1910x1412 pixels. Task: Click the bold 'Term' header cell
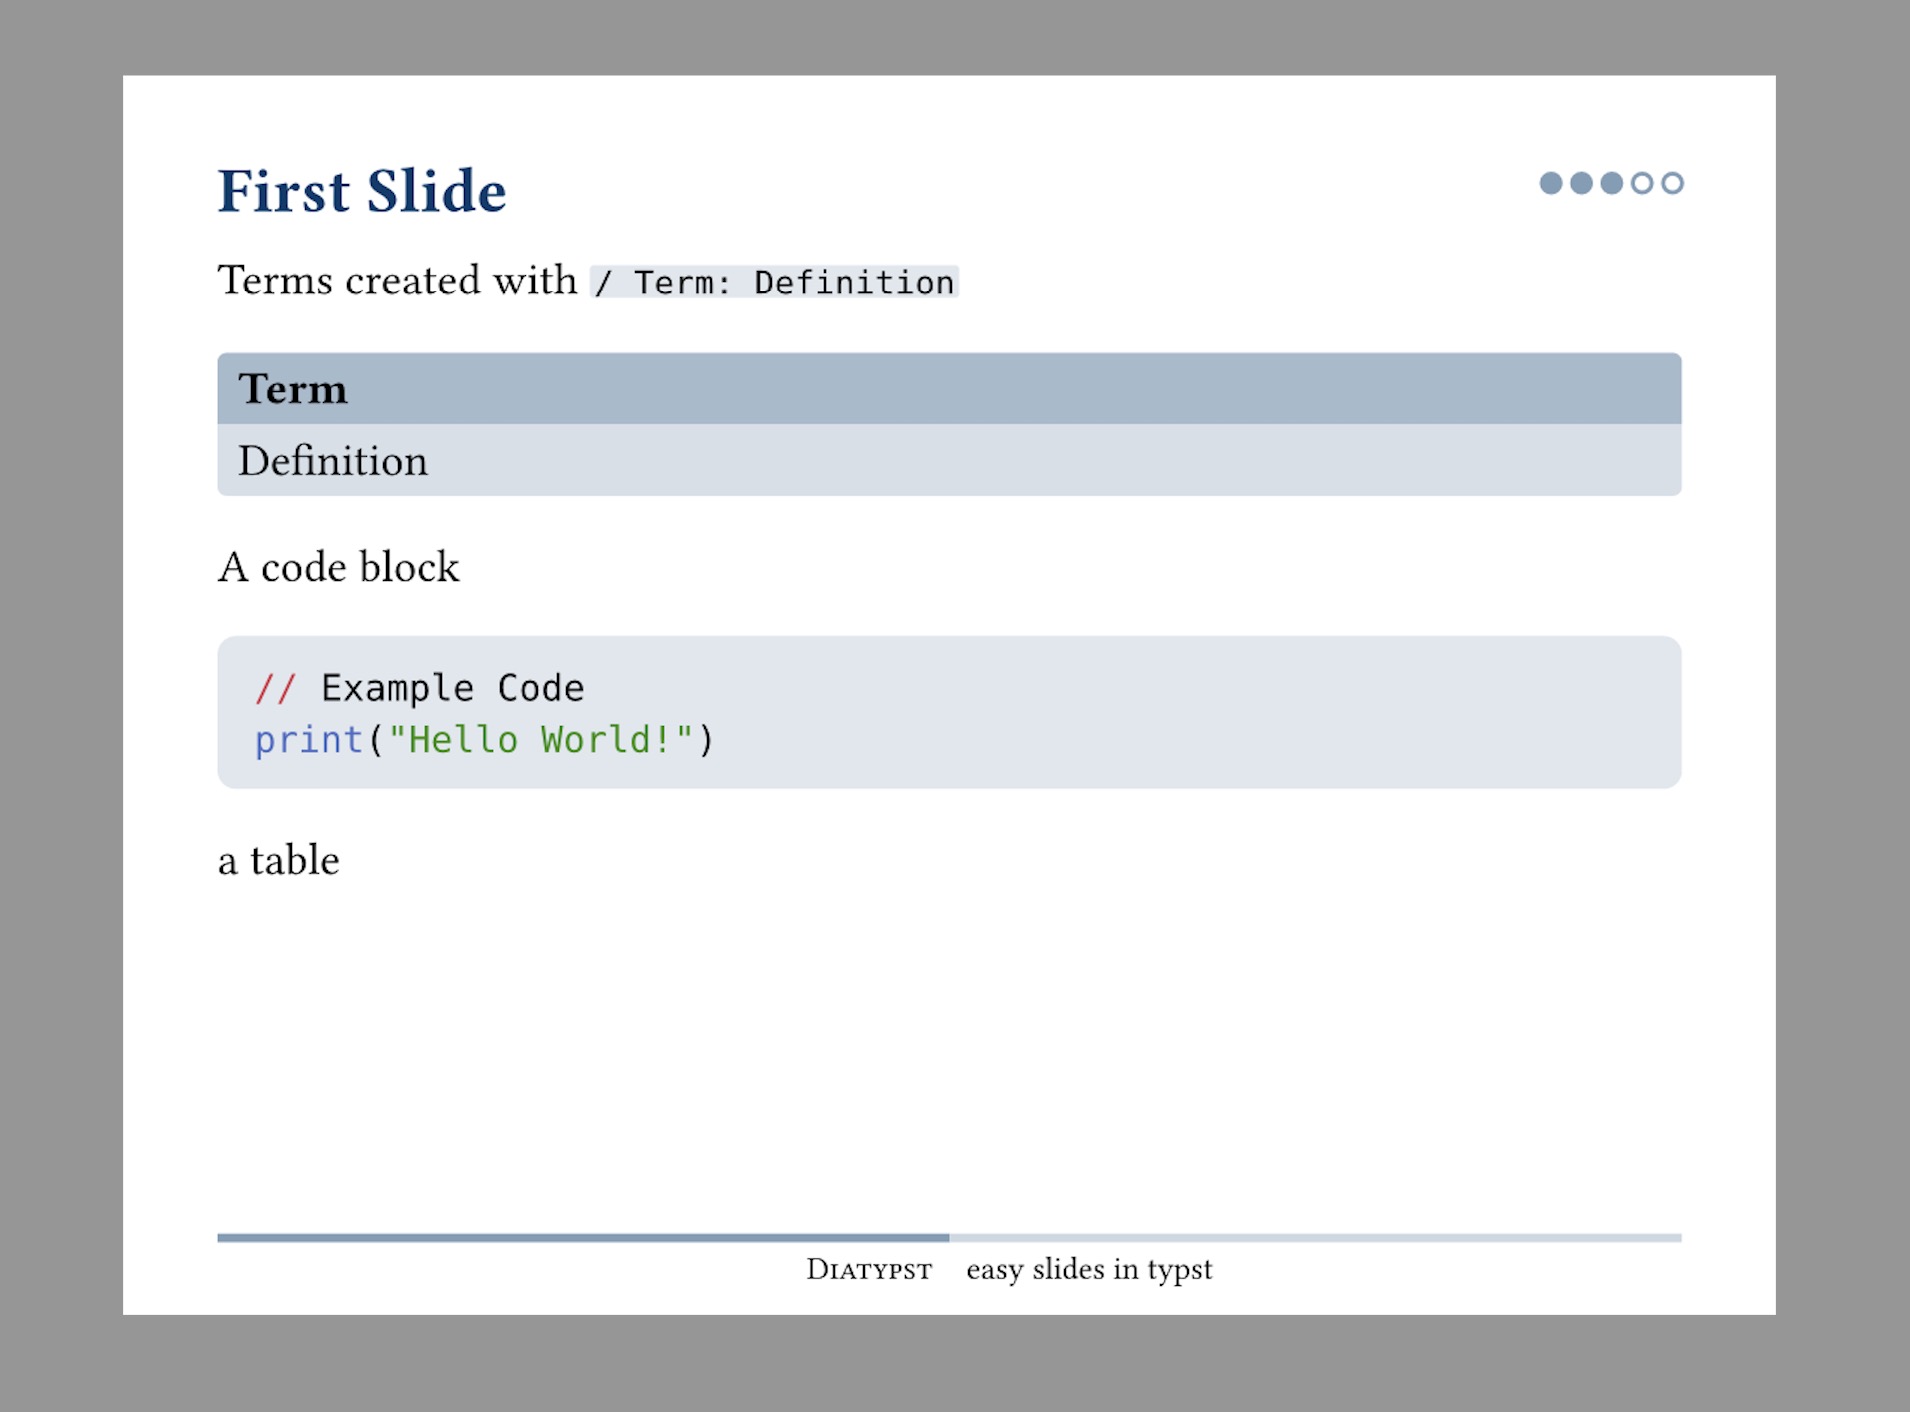949,388
